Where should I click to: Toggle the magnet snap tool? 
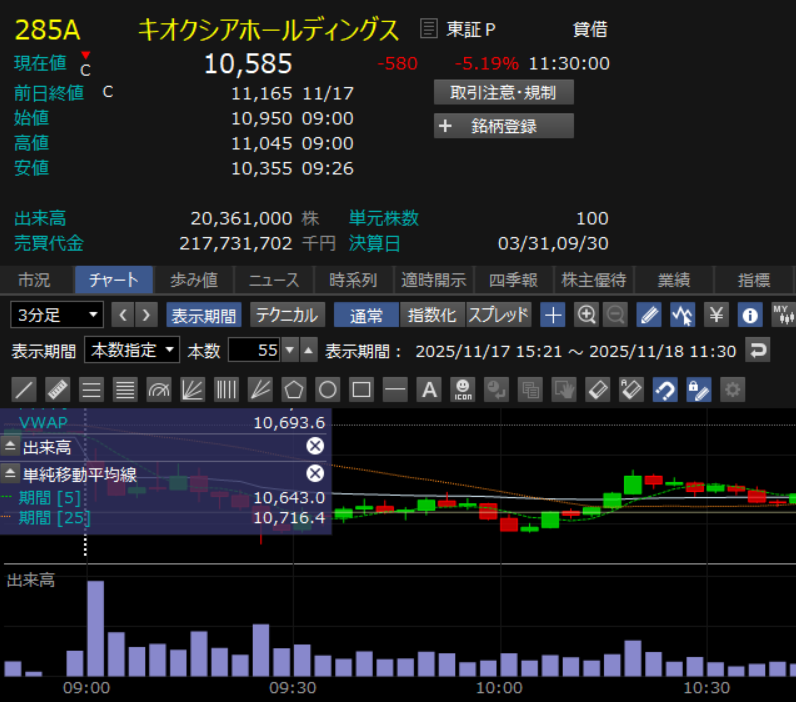click(x=665, y=389)
